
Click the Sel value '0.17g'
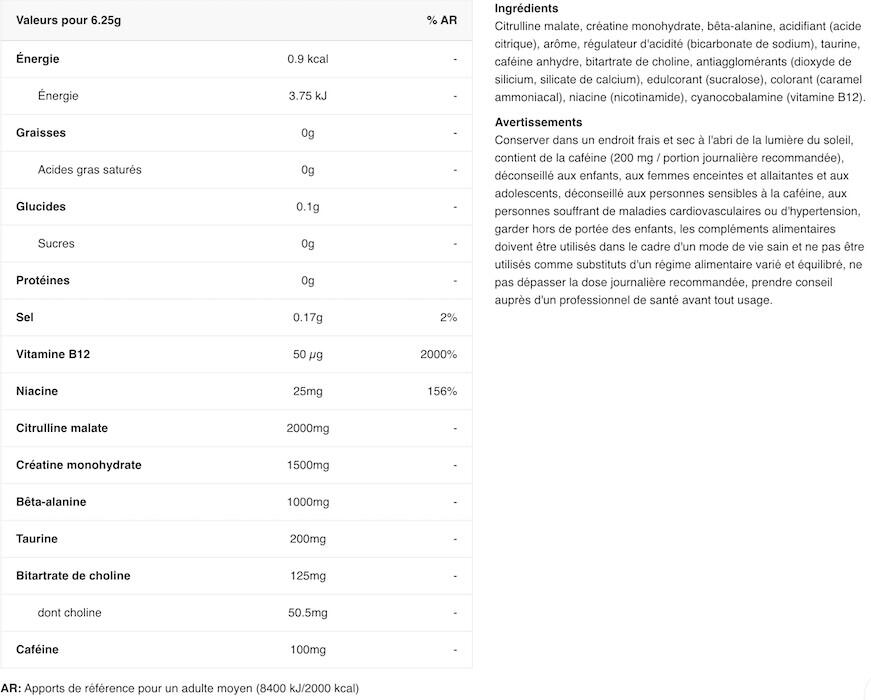(307, 318)
